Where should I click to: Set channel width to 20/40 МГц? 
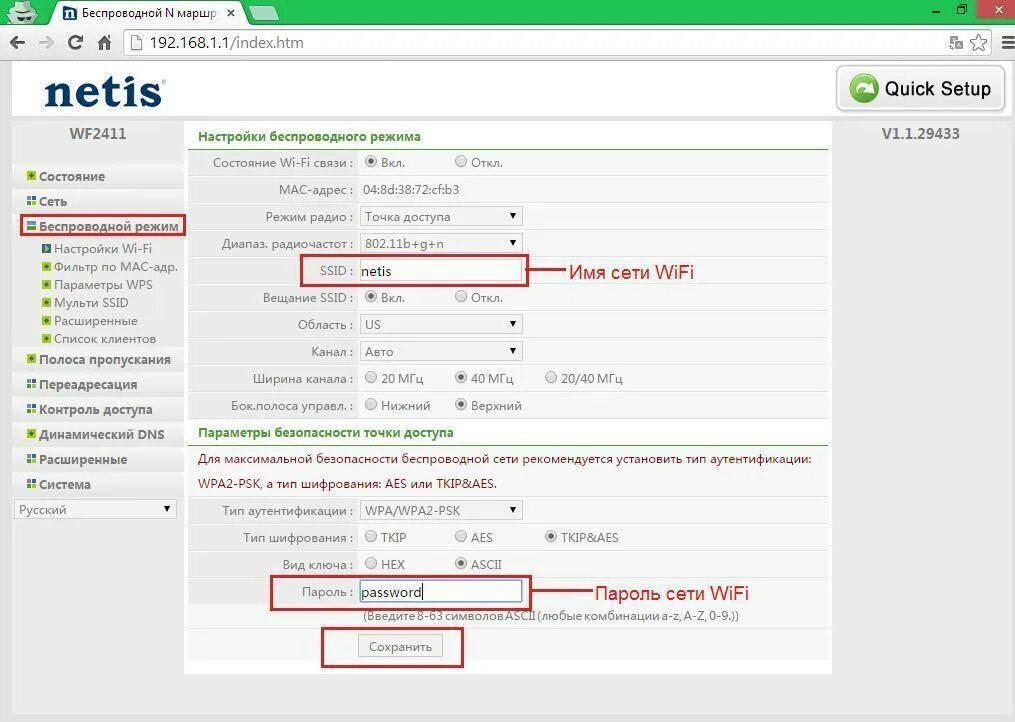551,378
